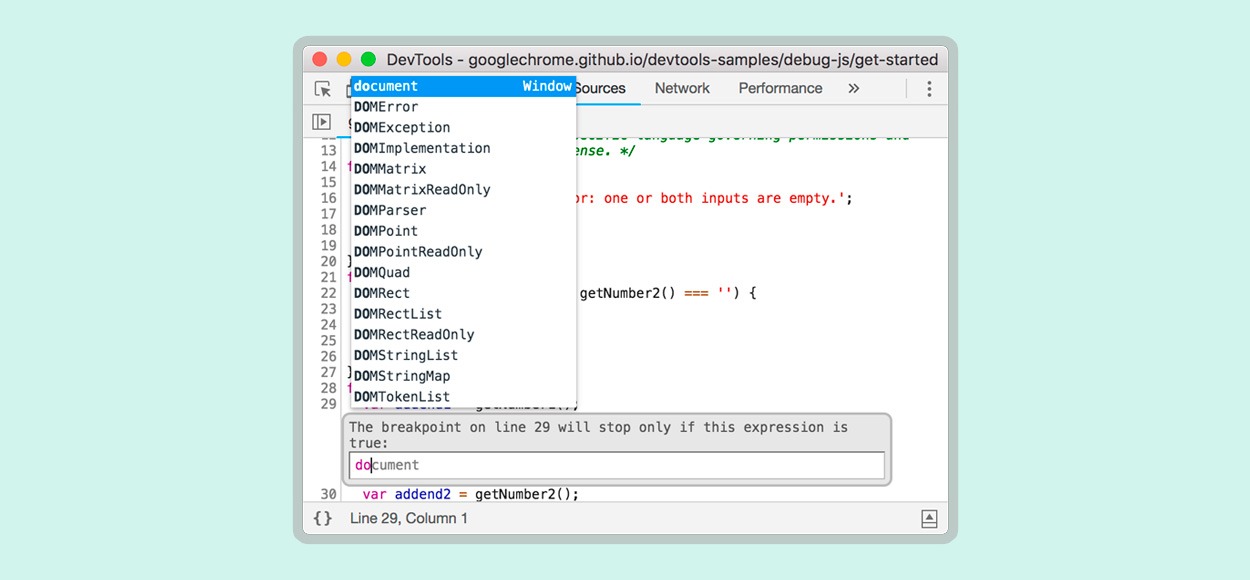Screen dimensions: 1250x580
Task: Open the DevTools three-dot customize menu
Action: click(929, 88)
